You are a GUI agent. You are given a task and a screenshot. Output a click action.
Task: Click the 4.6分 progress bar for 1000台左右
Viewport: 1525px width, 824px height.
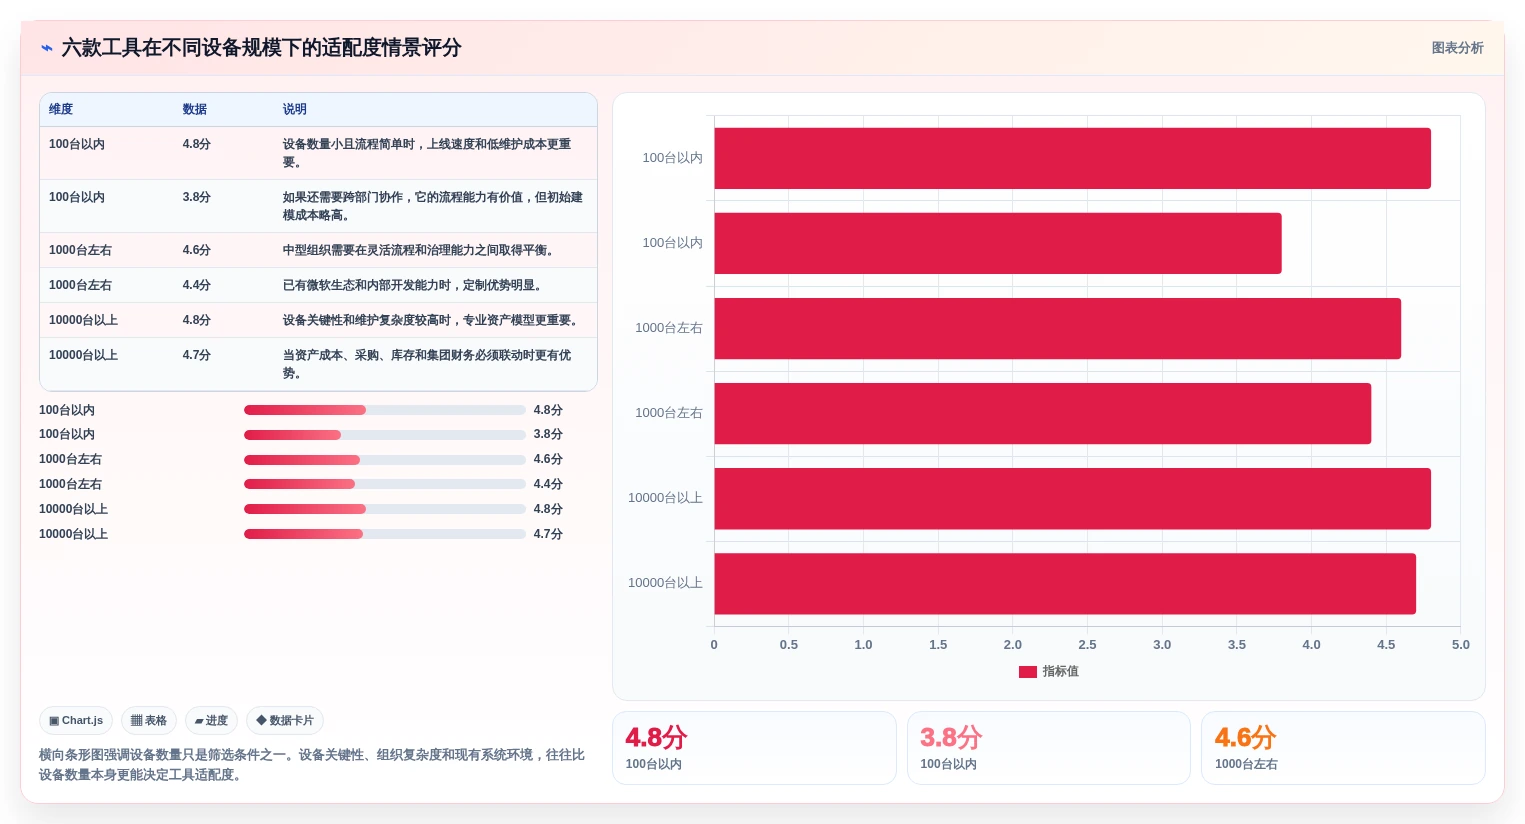(x=385, y=460)
